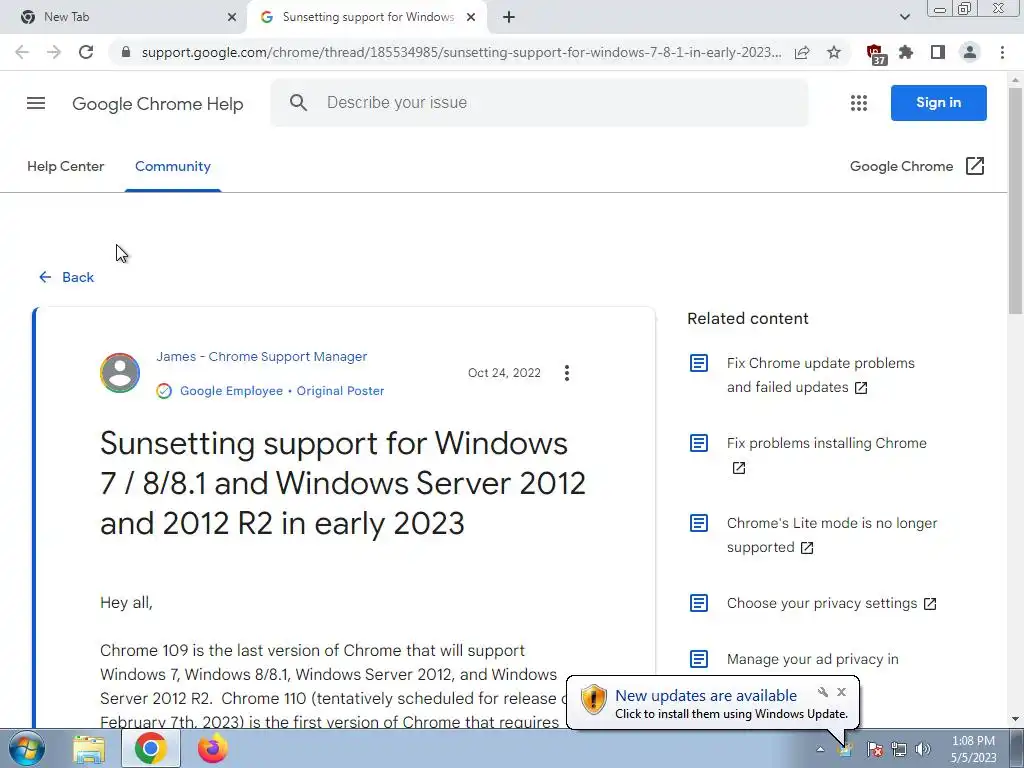Click the page vertical scrollbar thumb
1024x768 pixels.
click(1016, 202)
